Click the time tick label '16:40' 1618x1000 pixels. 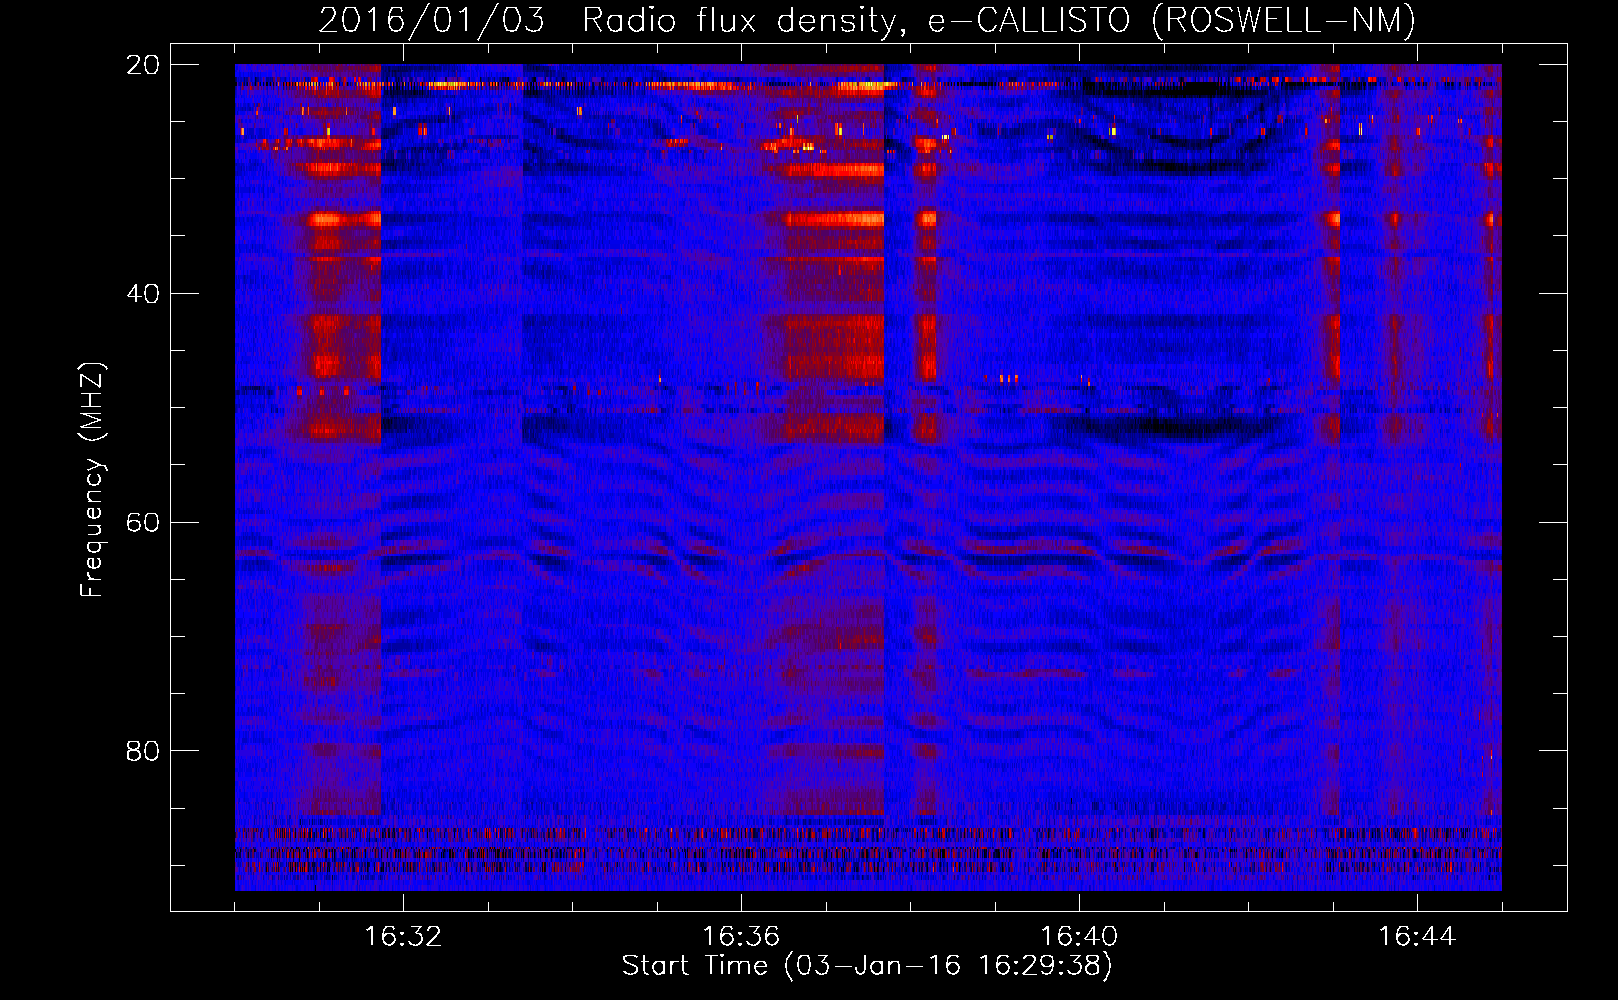click(1079, 937)
